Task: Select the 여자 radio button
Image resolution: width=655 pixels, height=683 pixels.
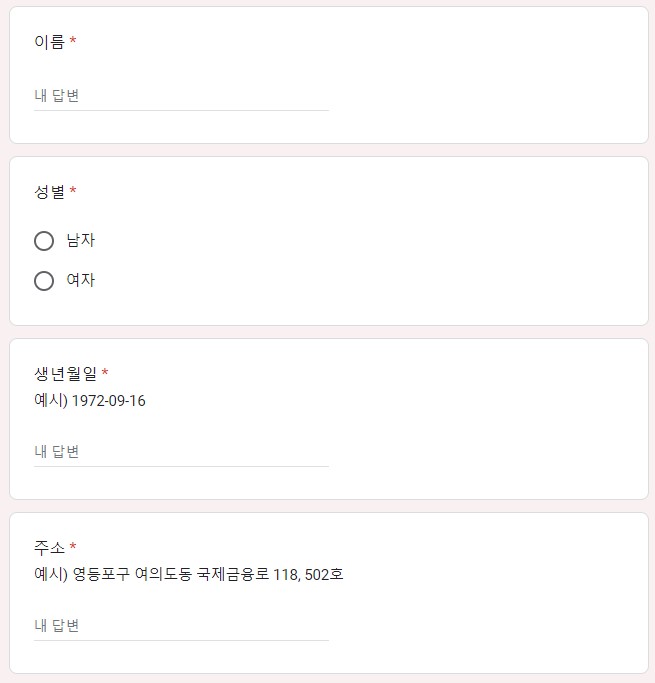Action: tap(44, 281)
